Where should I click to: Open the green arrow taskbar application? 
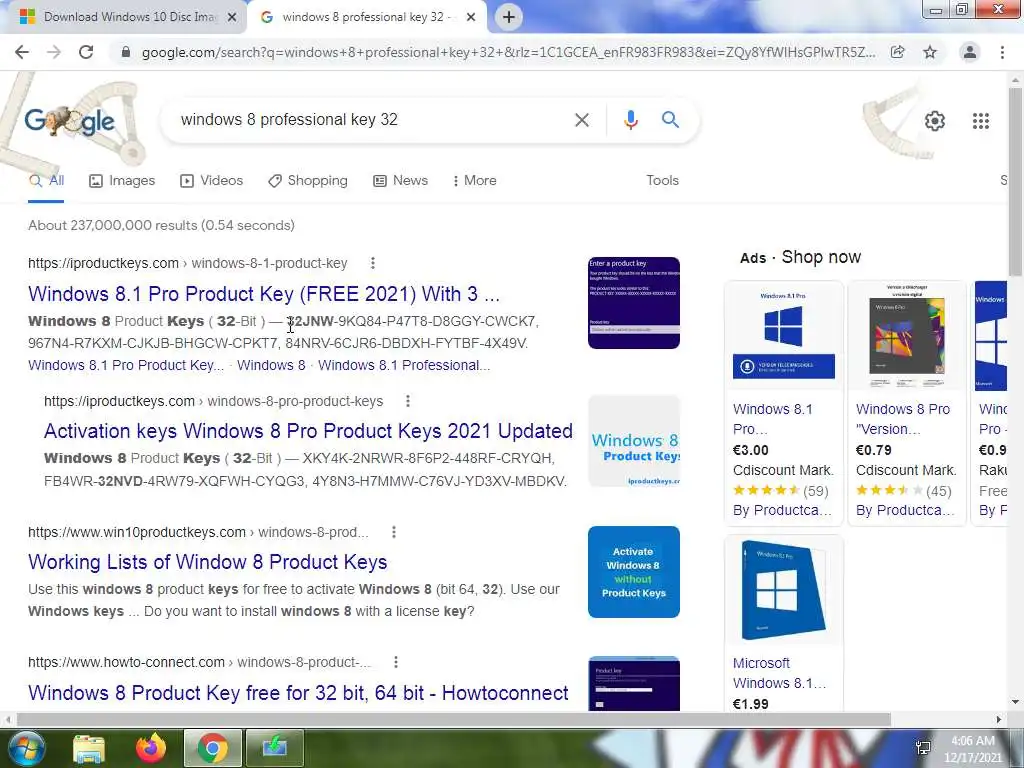(275, 748)
